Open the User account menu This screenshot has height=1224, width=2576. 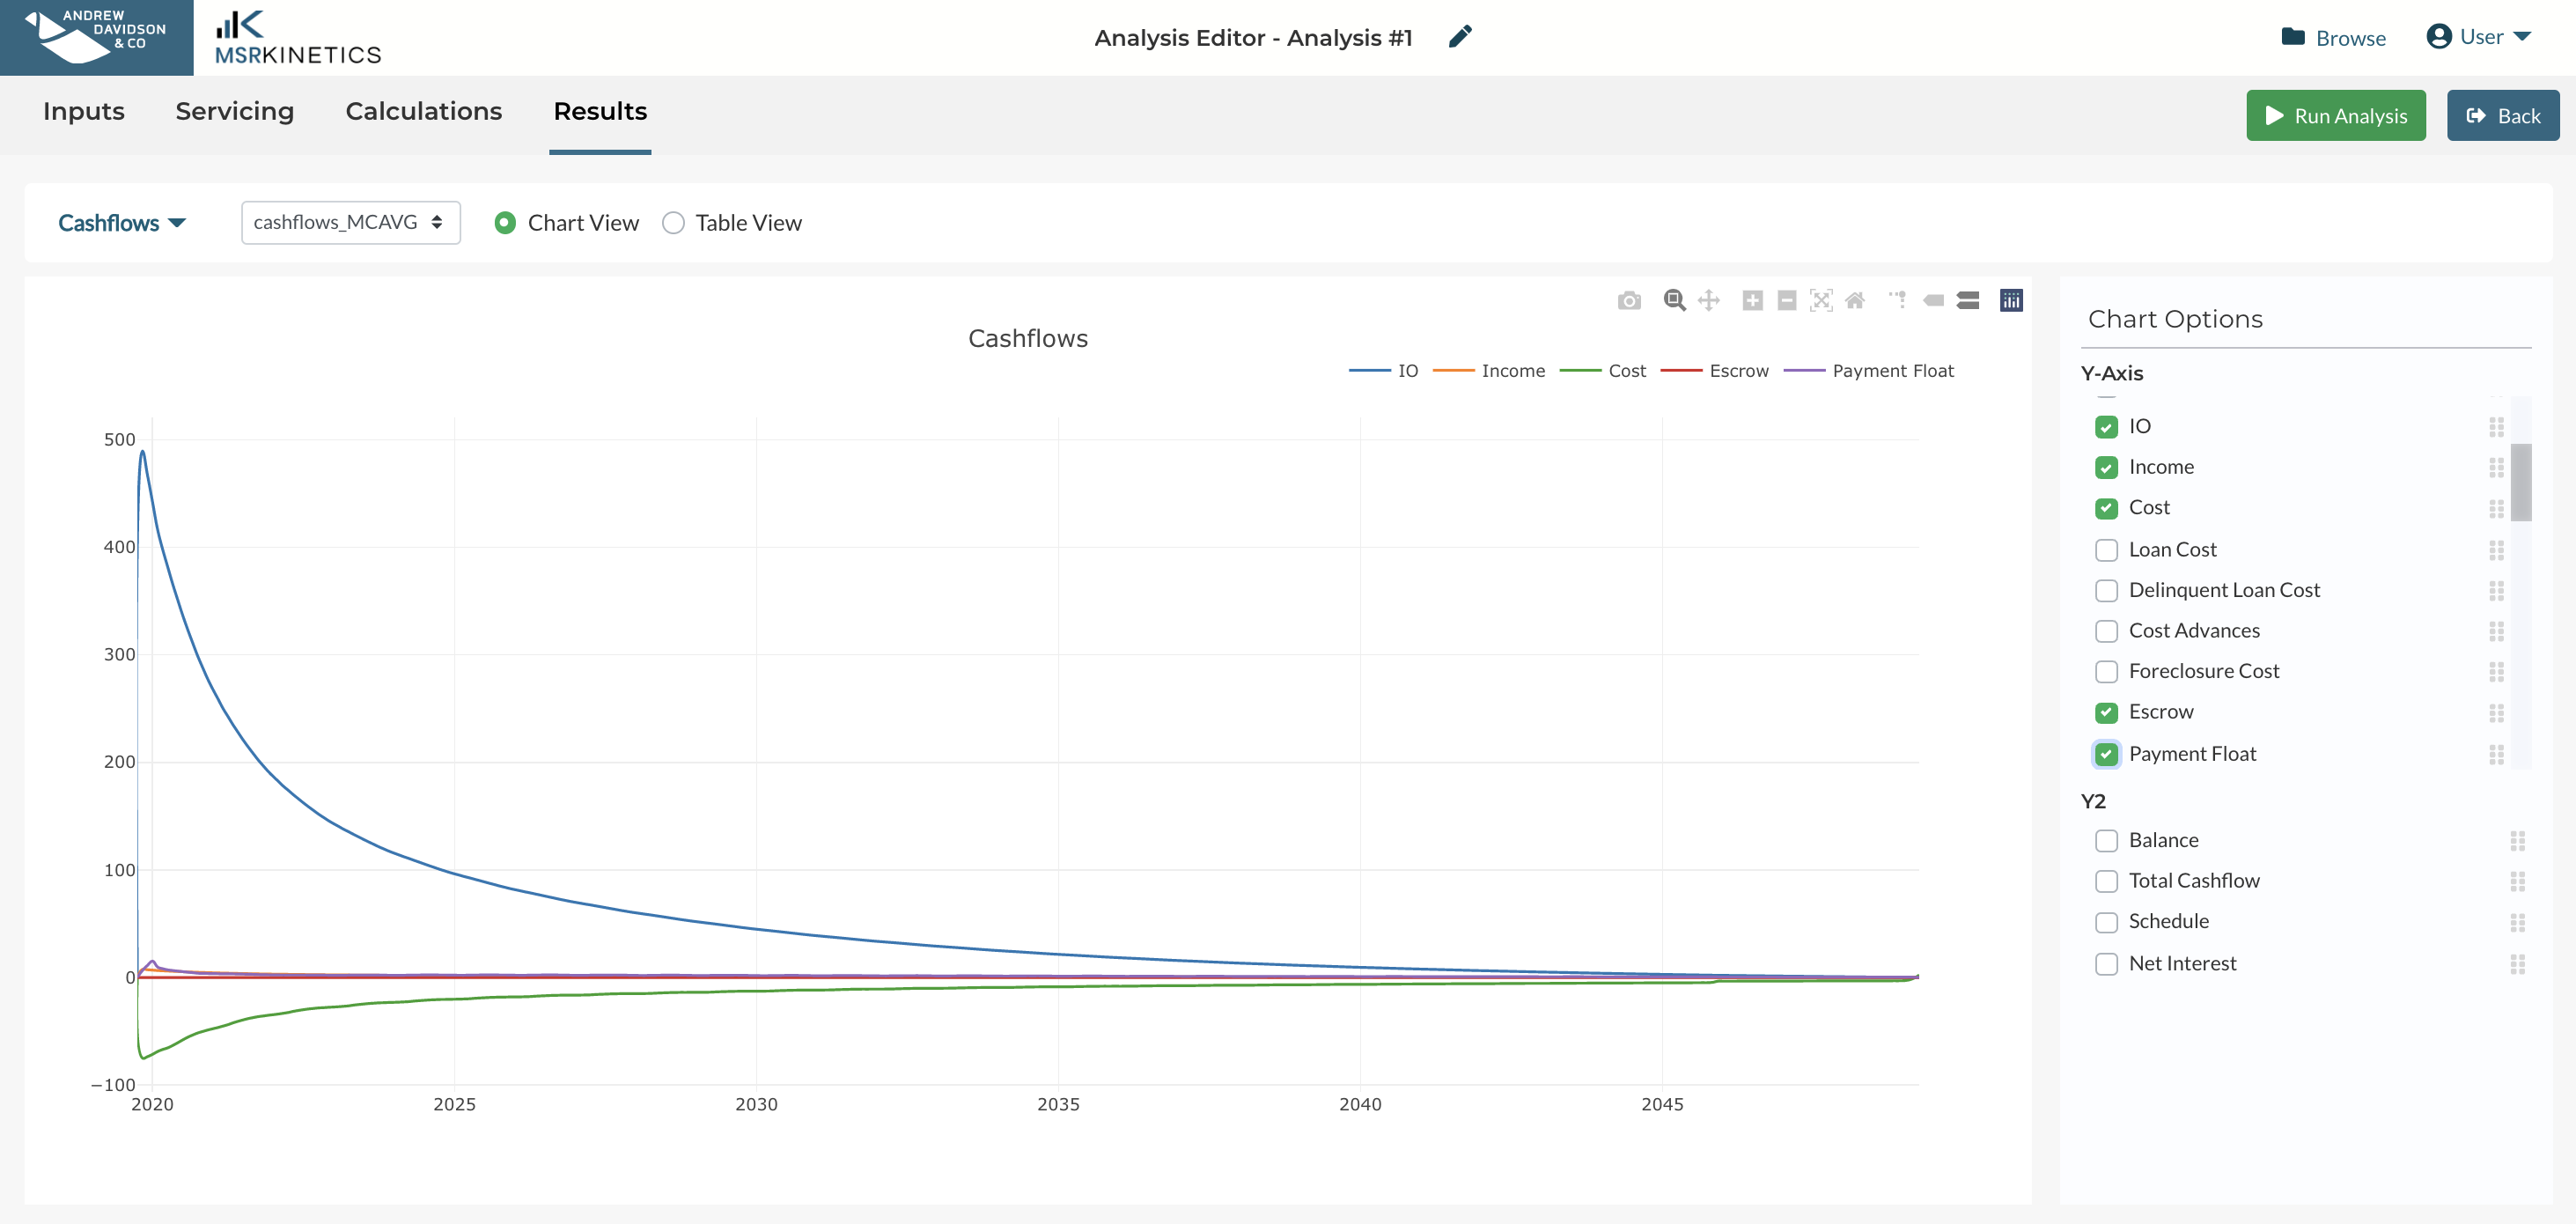pyautogui.click(x=2478, y=37)
